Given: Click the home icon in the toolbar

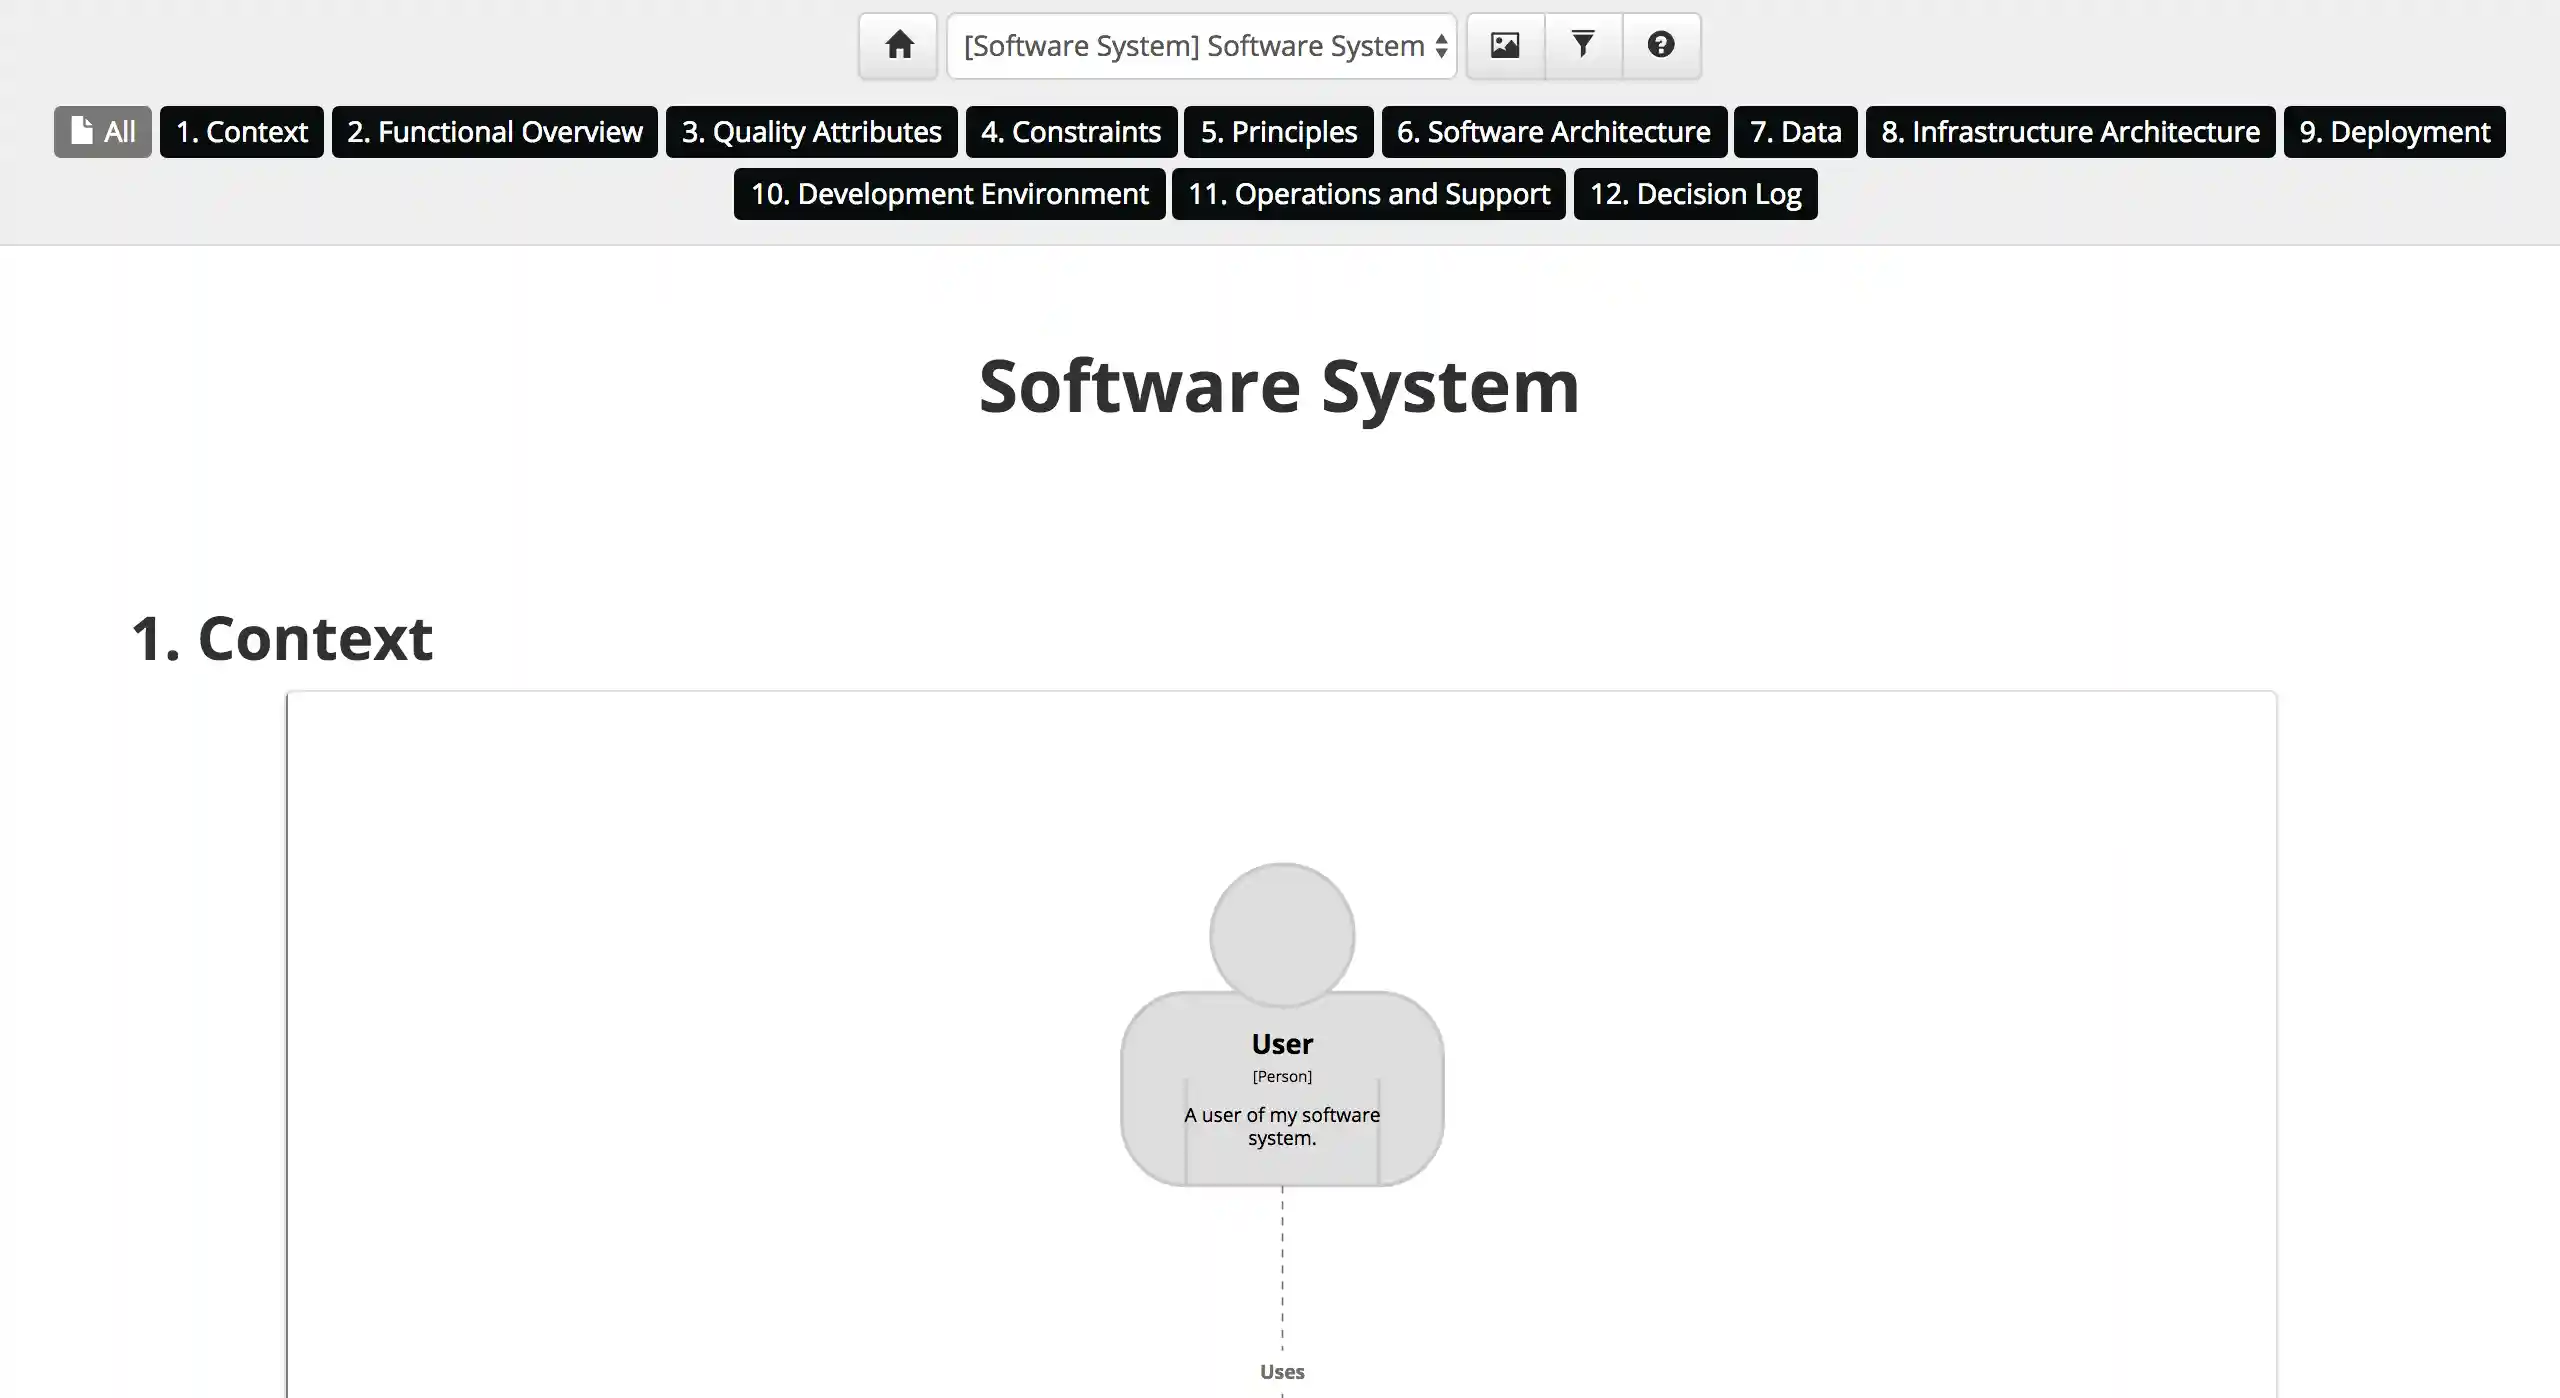Looking at the screenshot, I should click(x=897, y=45).
